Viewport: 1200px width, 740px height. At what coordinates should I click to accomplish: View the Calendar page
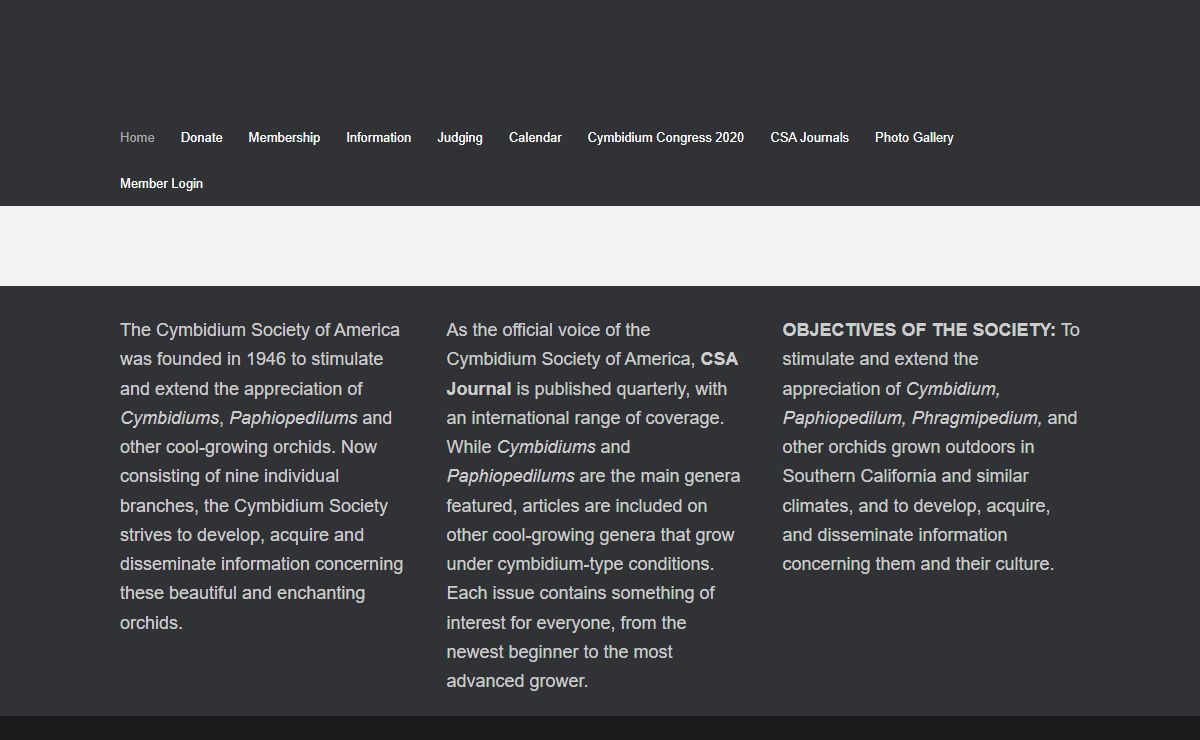coord(535,137)
